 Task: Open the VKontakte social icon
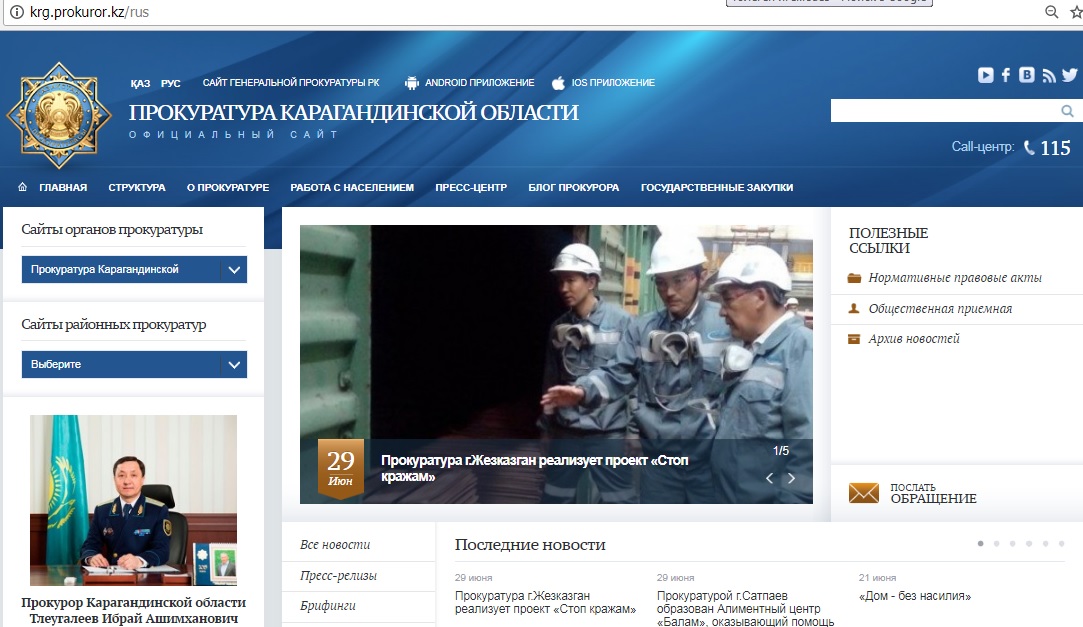click(1027, 75)
